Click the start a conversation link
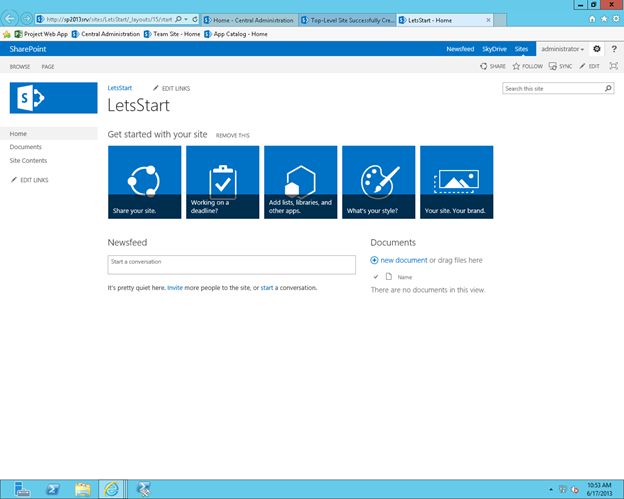The height and width of the screenshot is (499, 624). tap(267, 288)
